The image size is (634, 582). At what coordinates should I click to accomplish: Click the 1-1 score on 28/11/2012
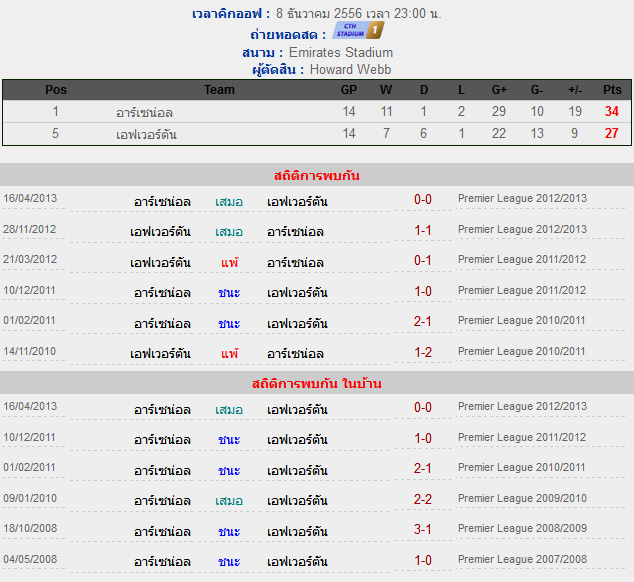coord(423,231)
